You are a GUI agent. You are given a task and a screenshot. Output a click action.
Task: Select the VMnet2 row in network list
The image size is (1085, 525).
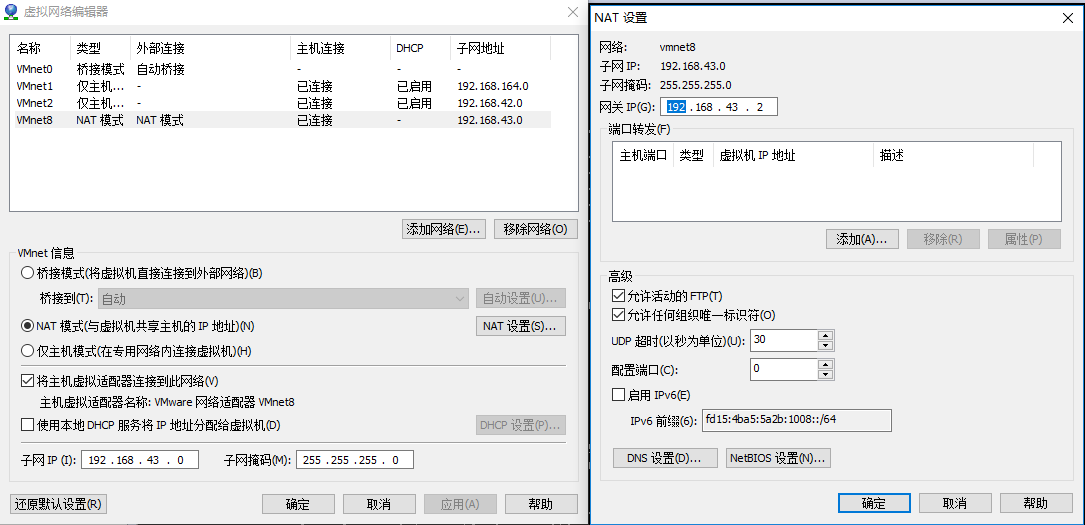(x=282, y=103)
